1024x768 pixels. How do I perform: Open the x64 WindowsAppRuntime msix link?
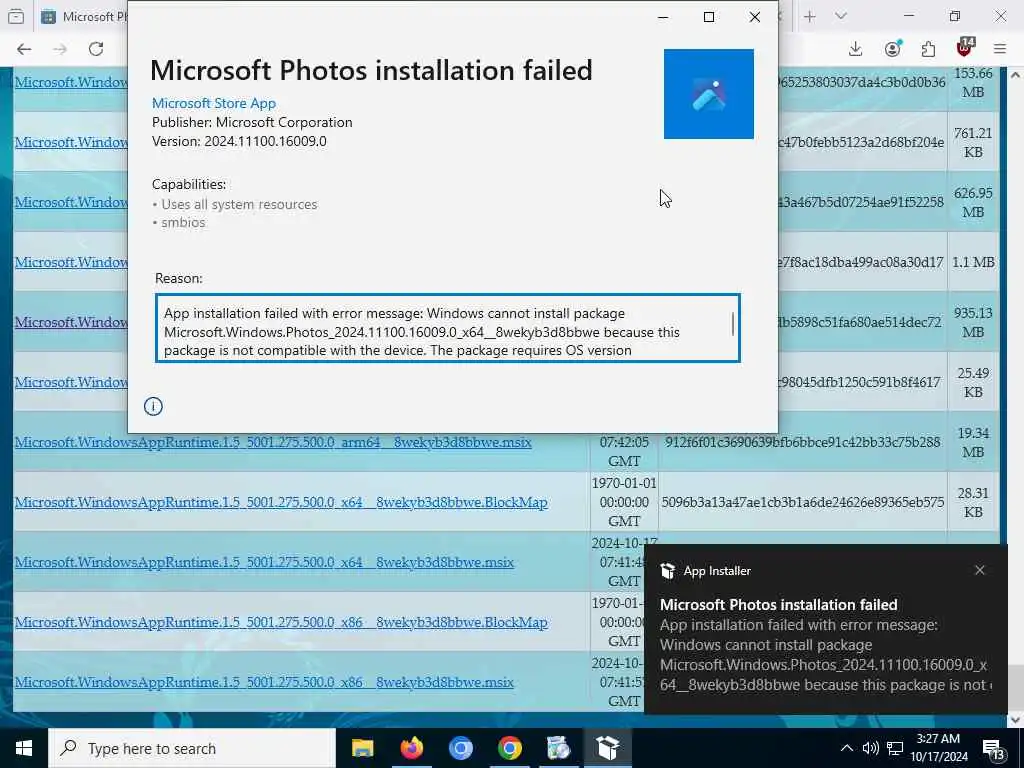tap(264, 562)
